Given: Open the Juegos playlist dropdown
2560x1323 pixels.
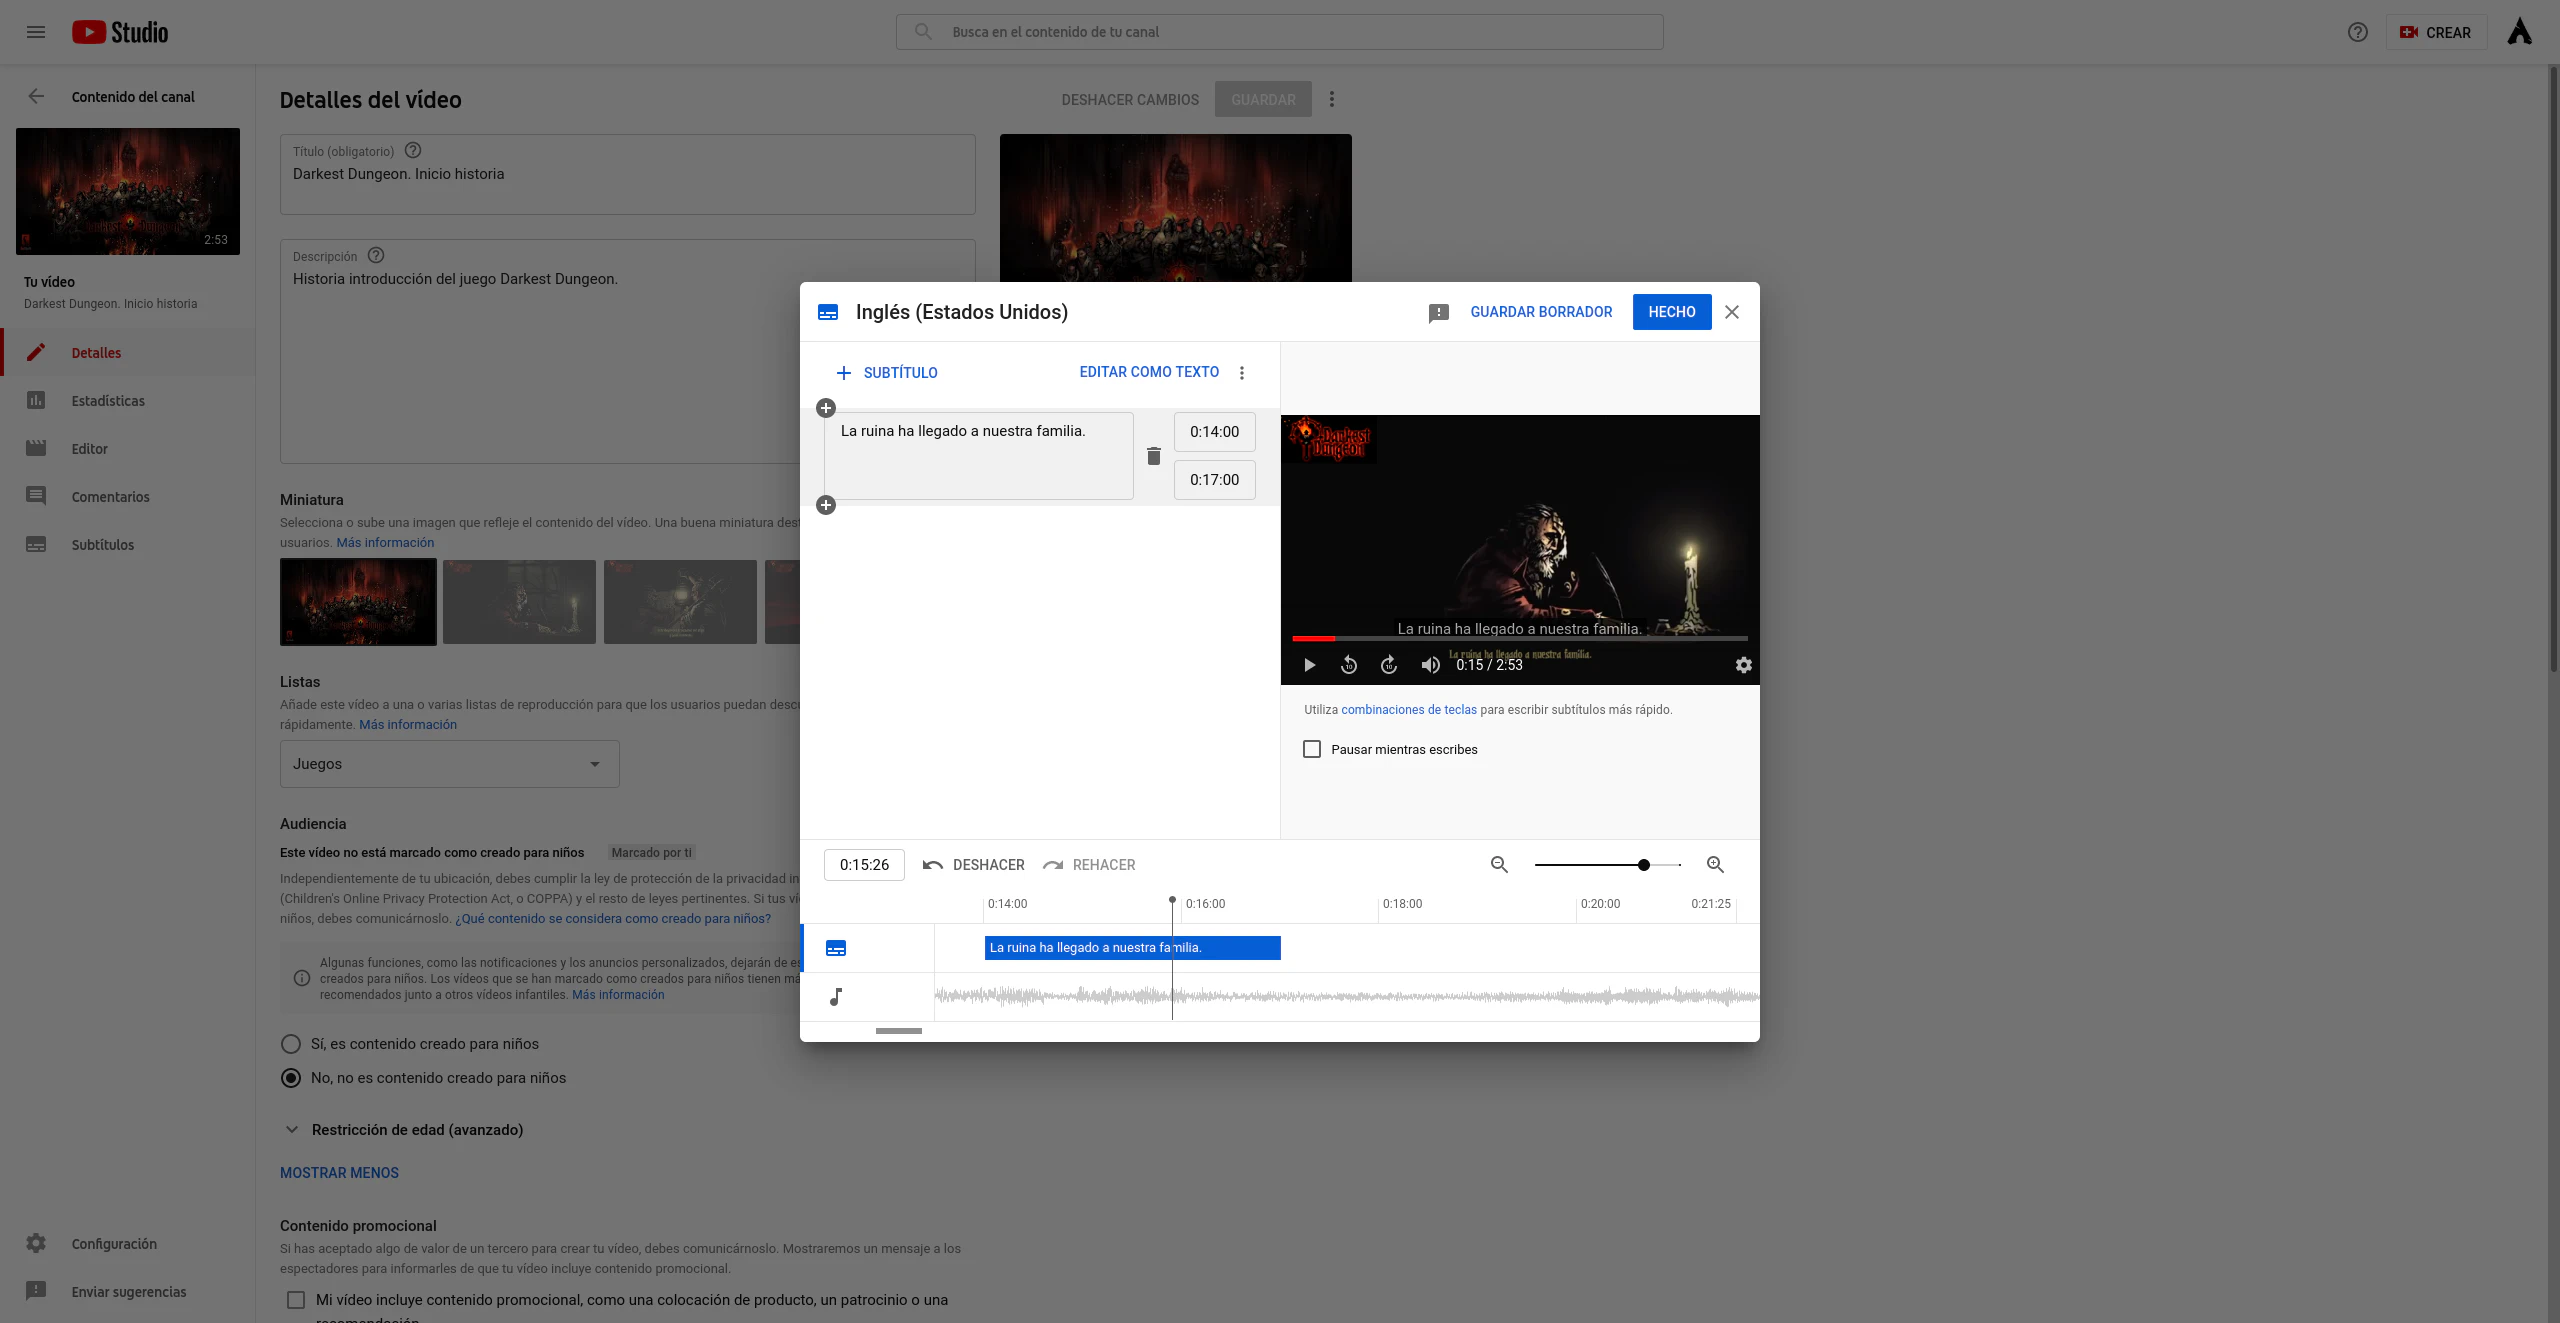Looking at the screenshot, I should coord(449,764).
